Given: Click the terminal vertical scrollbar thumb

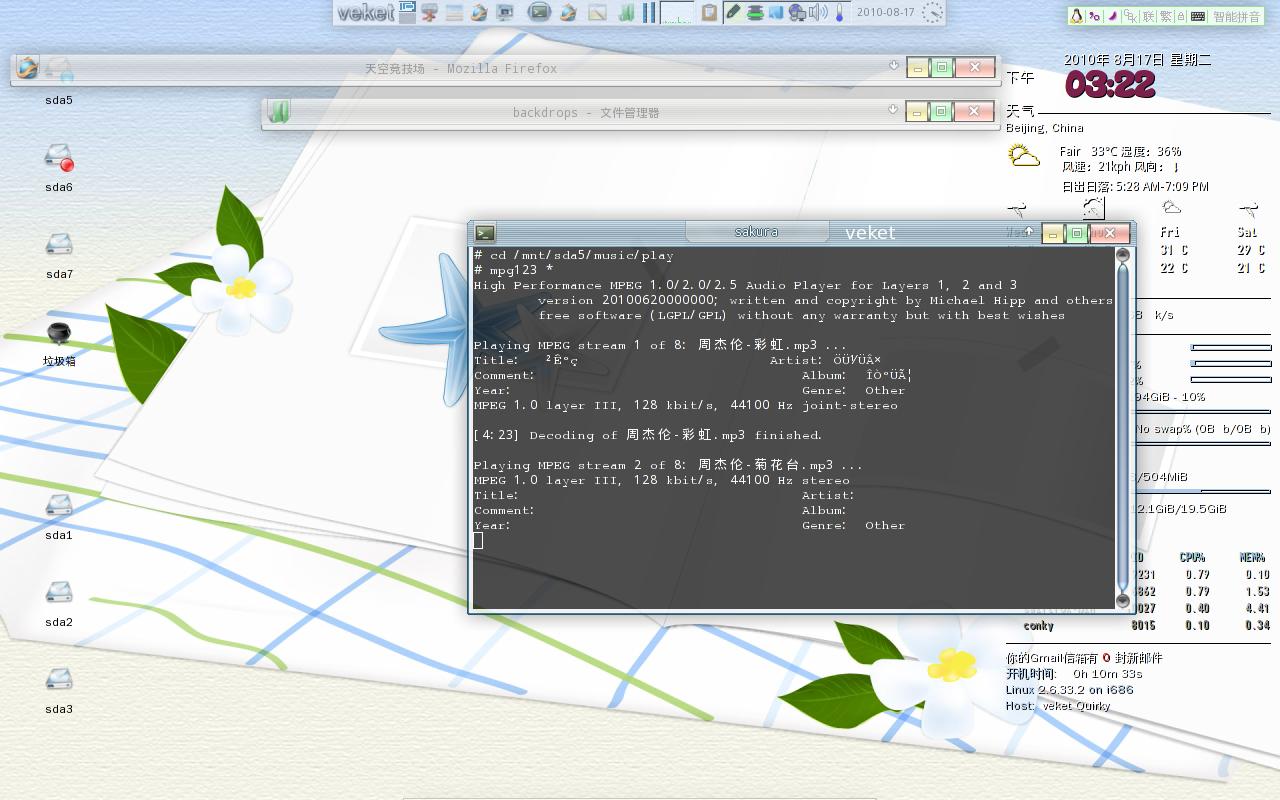Looking at the screenshot, I should point(1123,428).
